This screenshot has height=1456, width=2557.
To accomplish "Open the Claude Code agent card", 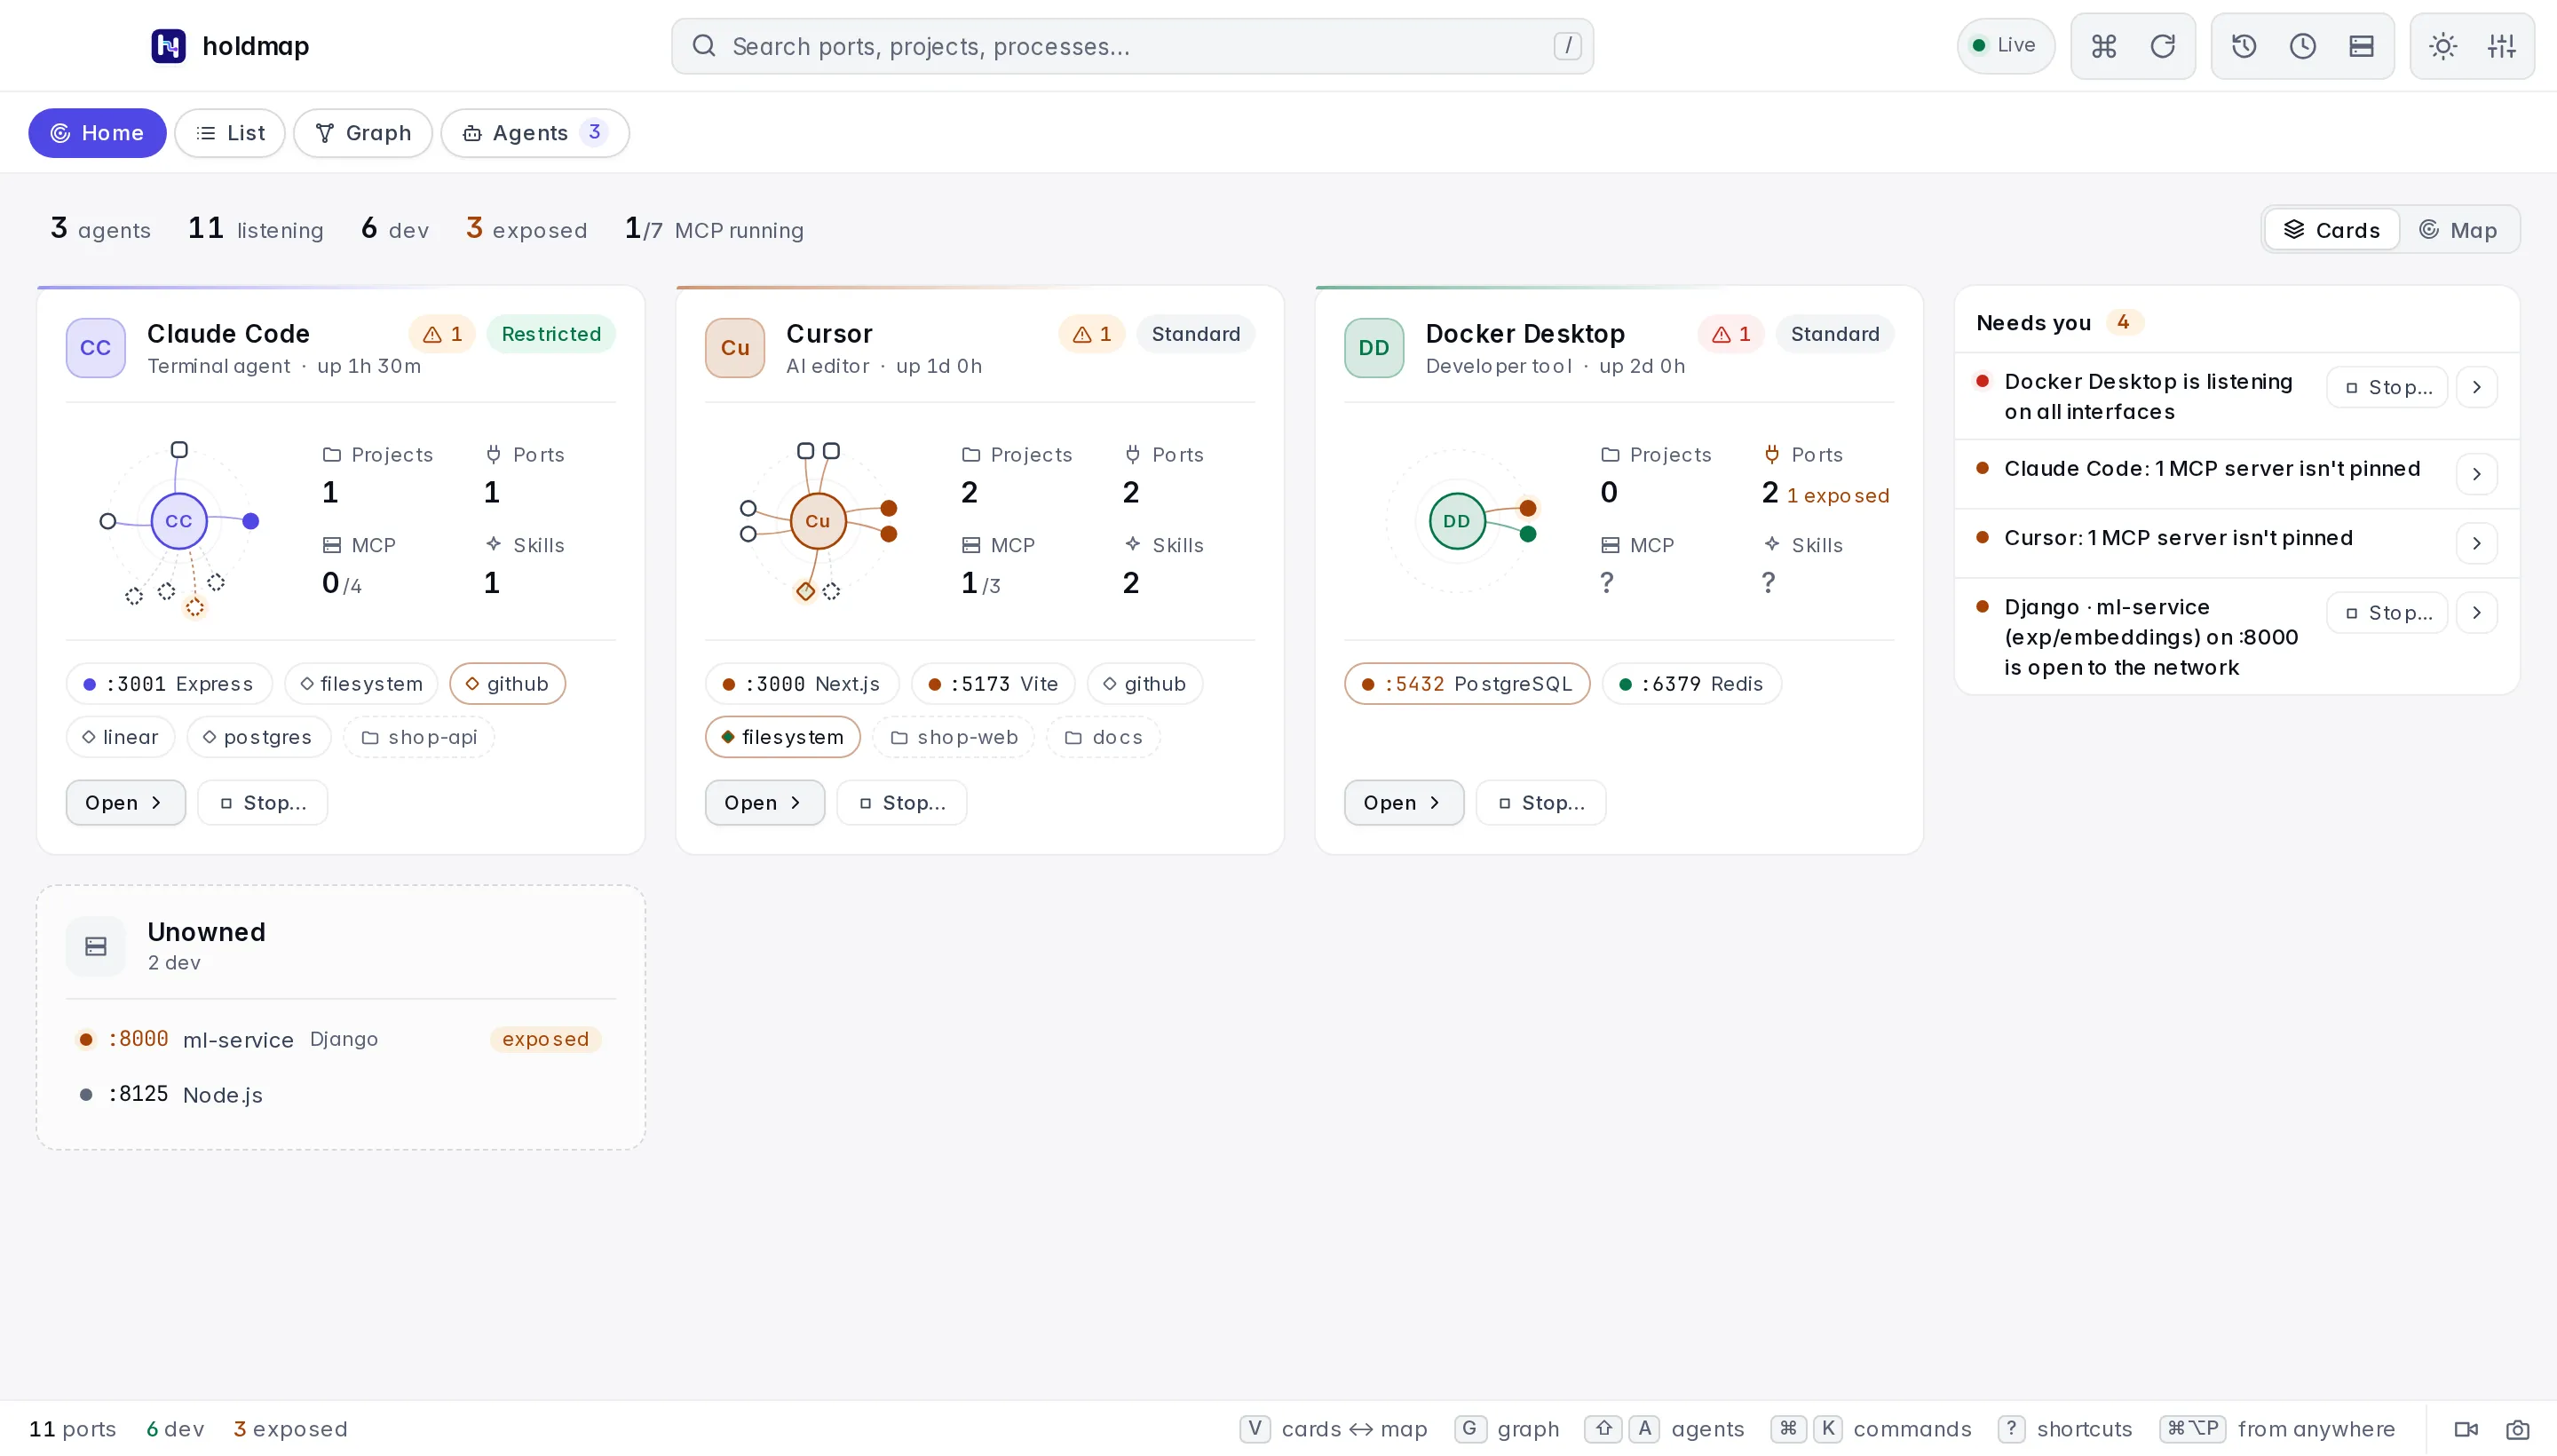I will click(125, 803).
